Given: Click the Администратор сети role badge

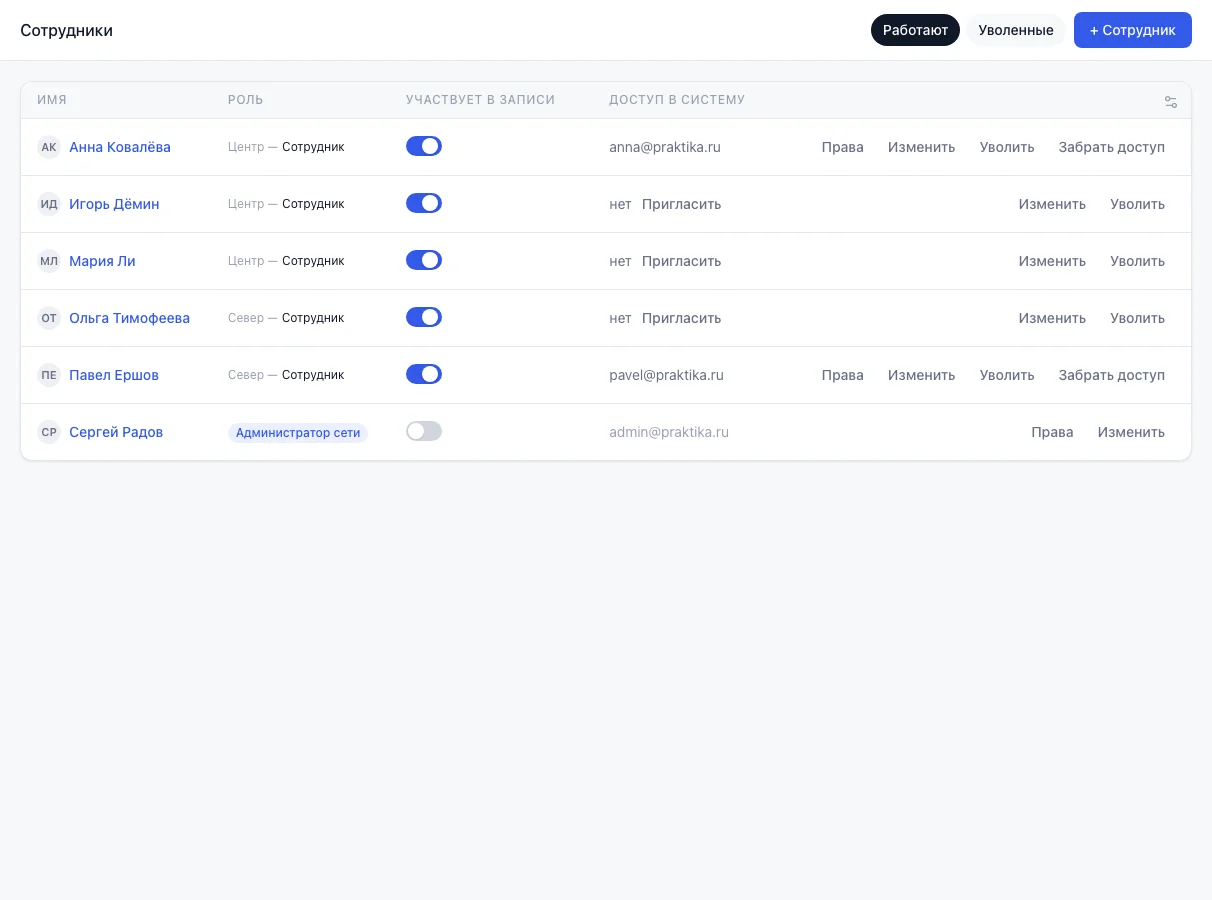Looking at the screenshot, I should click(298, 433).
